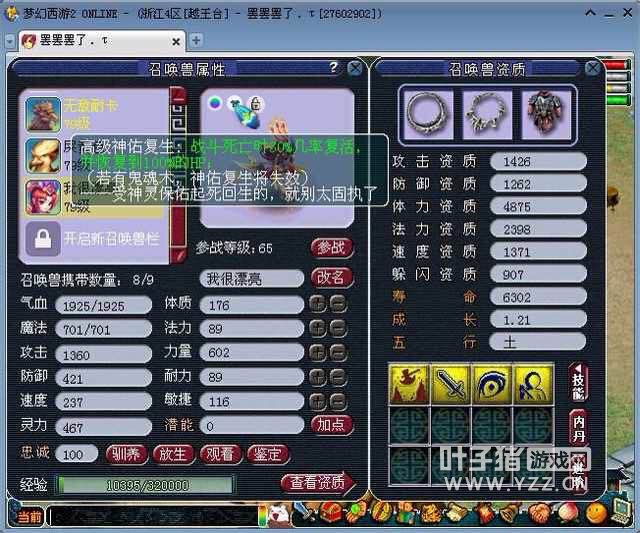Click the 改名 rename button

[x=331, y=278]
